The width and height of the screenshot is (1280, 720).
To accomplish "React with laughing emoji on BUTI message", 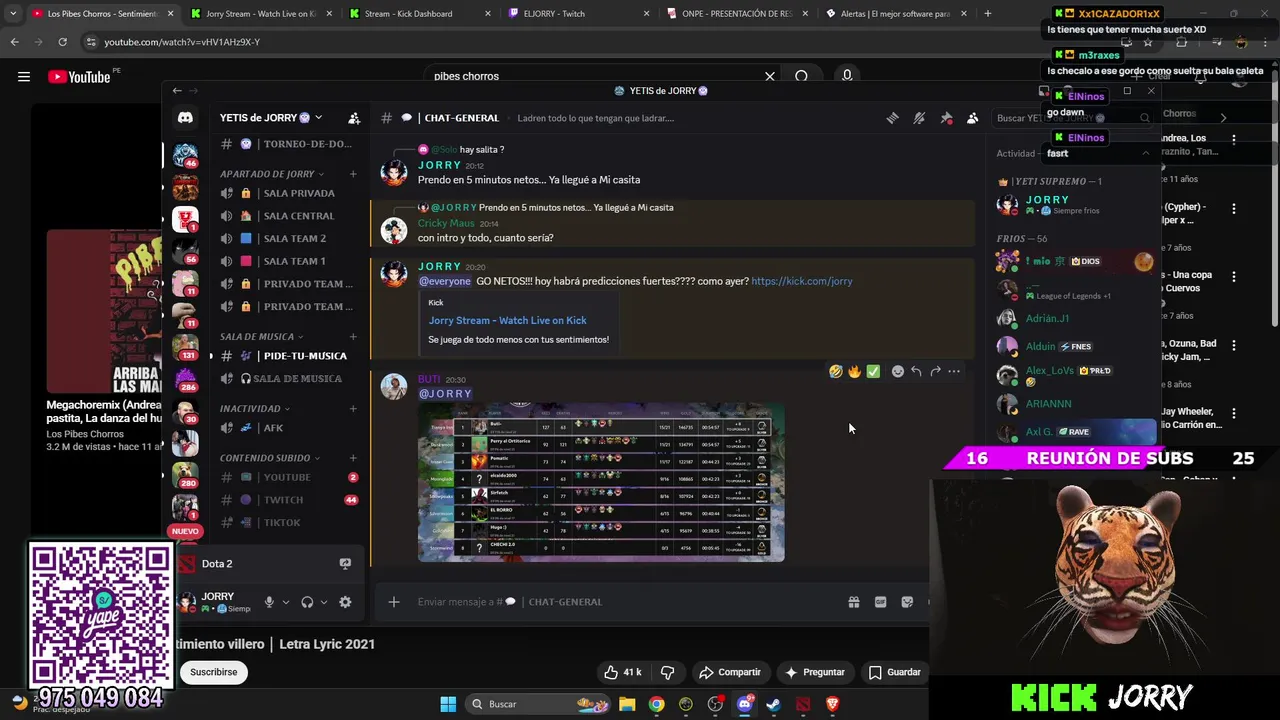I will (836, 371).
